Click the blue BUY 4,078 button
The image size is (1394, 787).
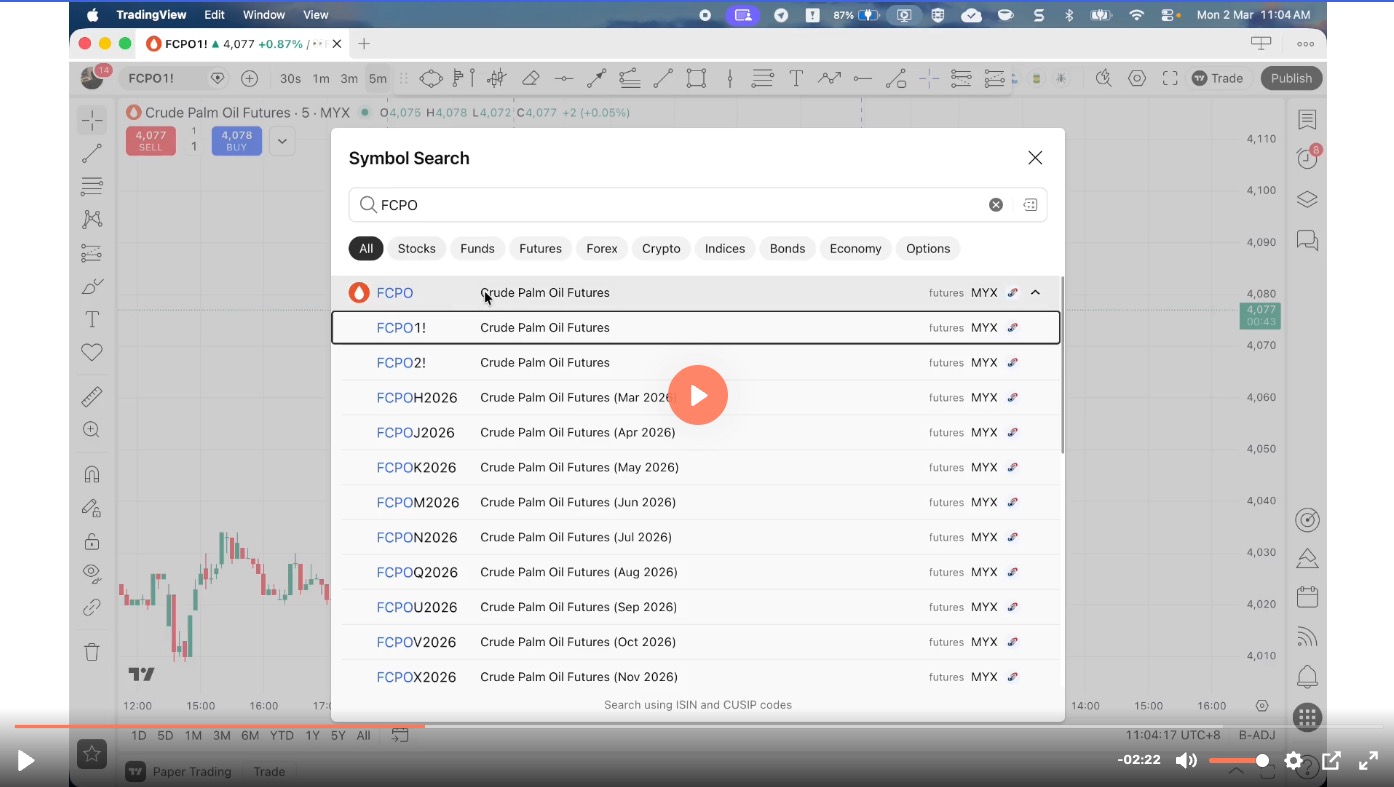(237, 141)
